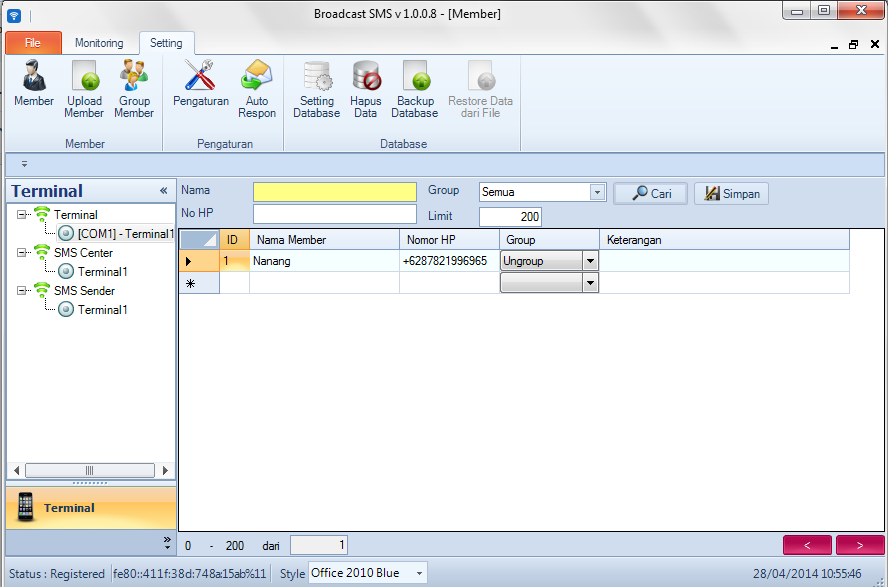Image resolution: width=888 pixels, height=587 pixels.
Task: Click the grid select-all corner cell
Action: pyautogui.click(x=199, y=239)
